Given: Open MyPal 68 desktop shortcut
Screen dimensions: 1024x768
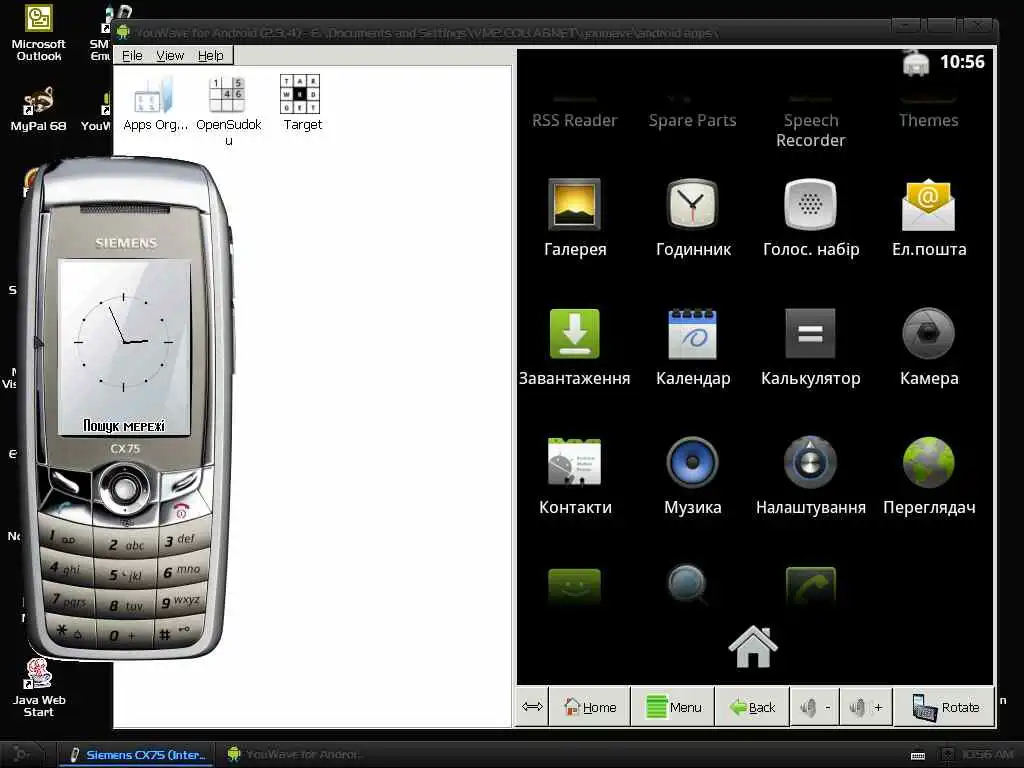Looking at the screenshot, I should (38, 110).
